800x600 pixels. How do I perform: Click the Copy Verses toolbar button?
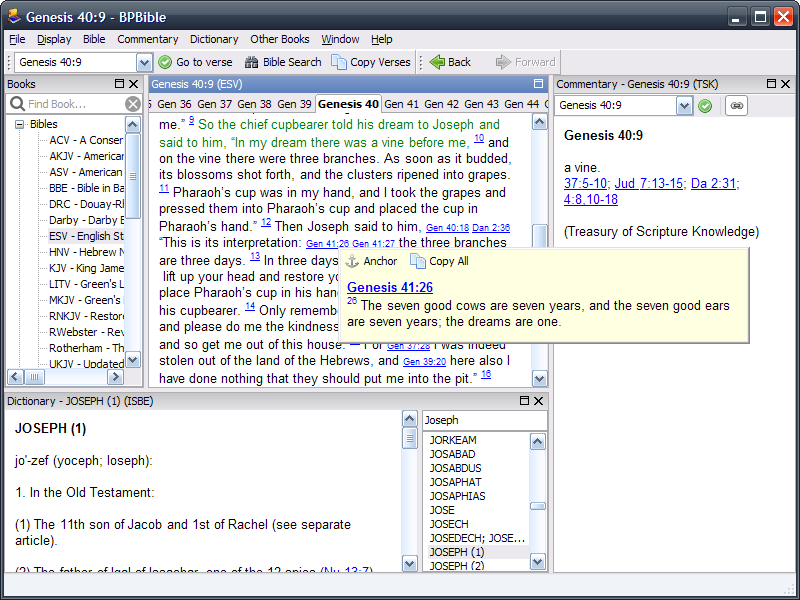[371, 62]
